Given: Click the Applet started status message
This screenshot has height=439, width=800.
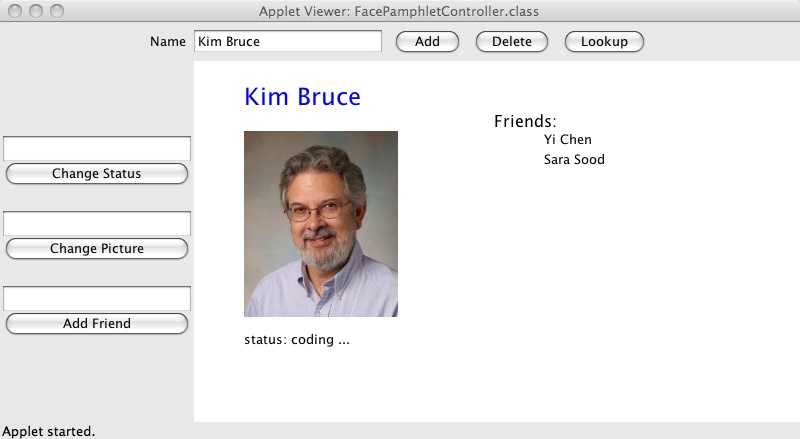Looking at the screenshot, I should click(49, 431).
